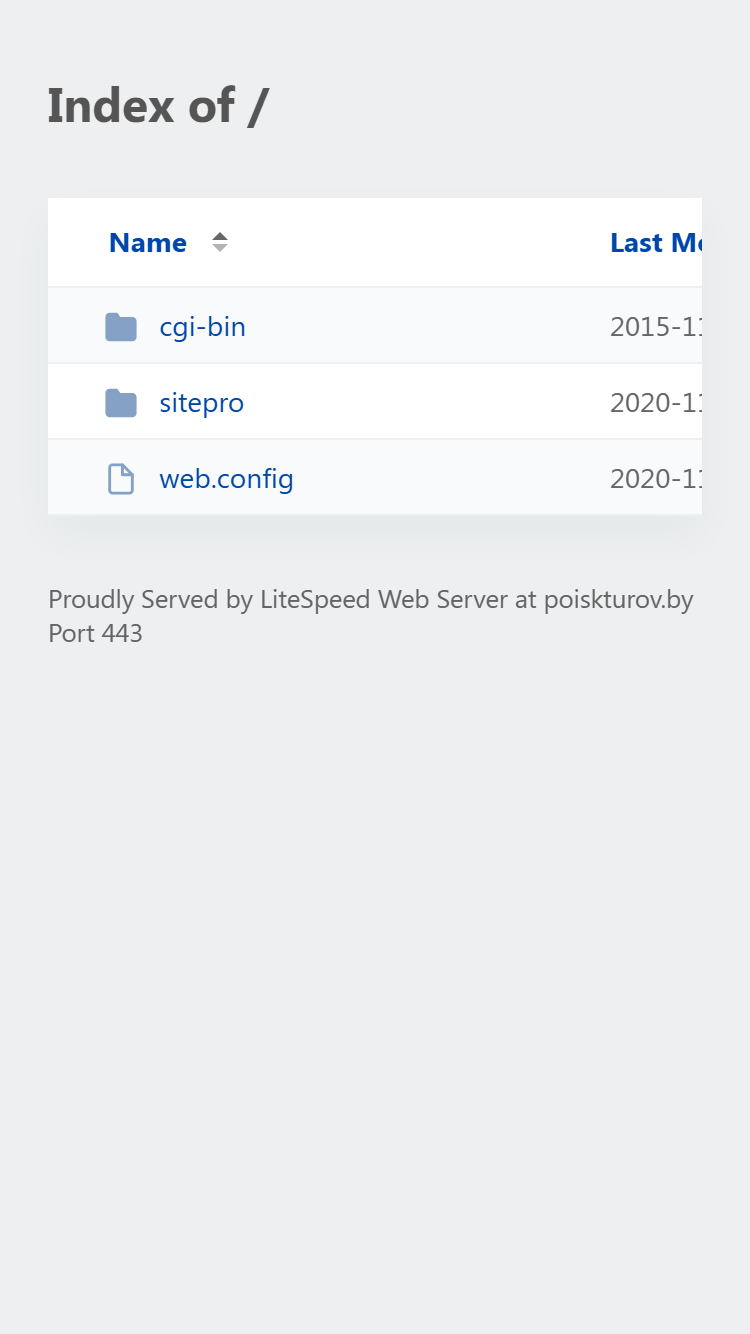Click the 'Port 443' footer text
This screenshot has height=1334, width=750.
95,633
